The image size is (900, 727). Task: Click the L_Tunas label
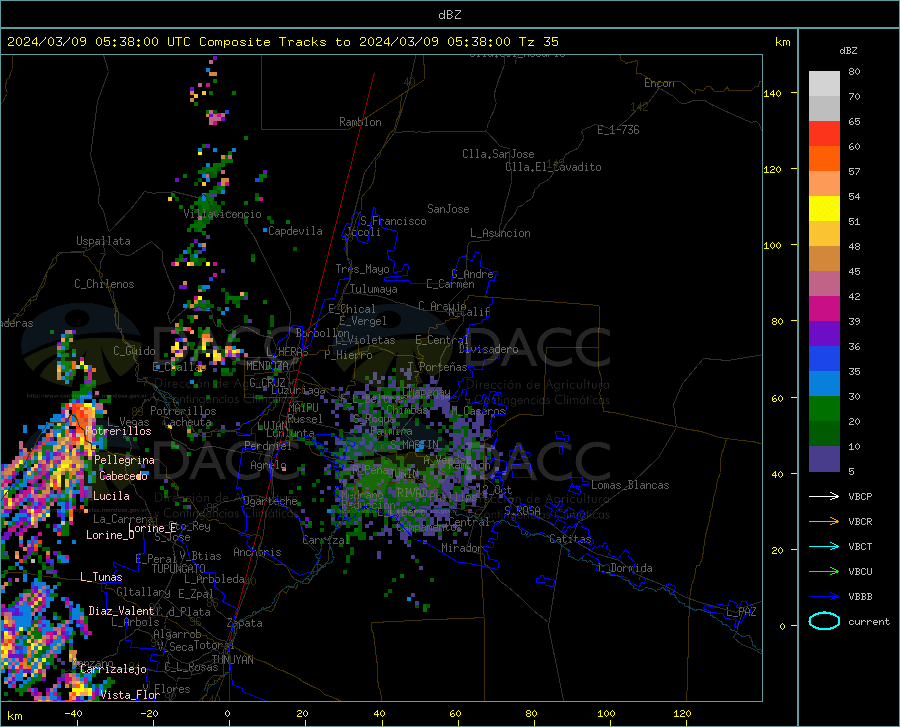101,577
